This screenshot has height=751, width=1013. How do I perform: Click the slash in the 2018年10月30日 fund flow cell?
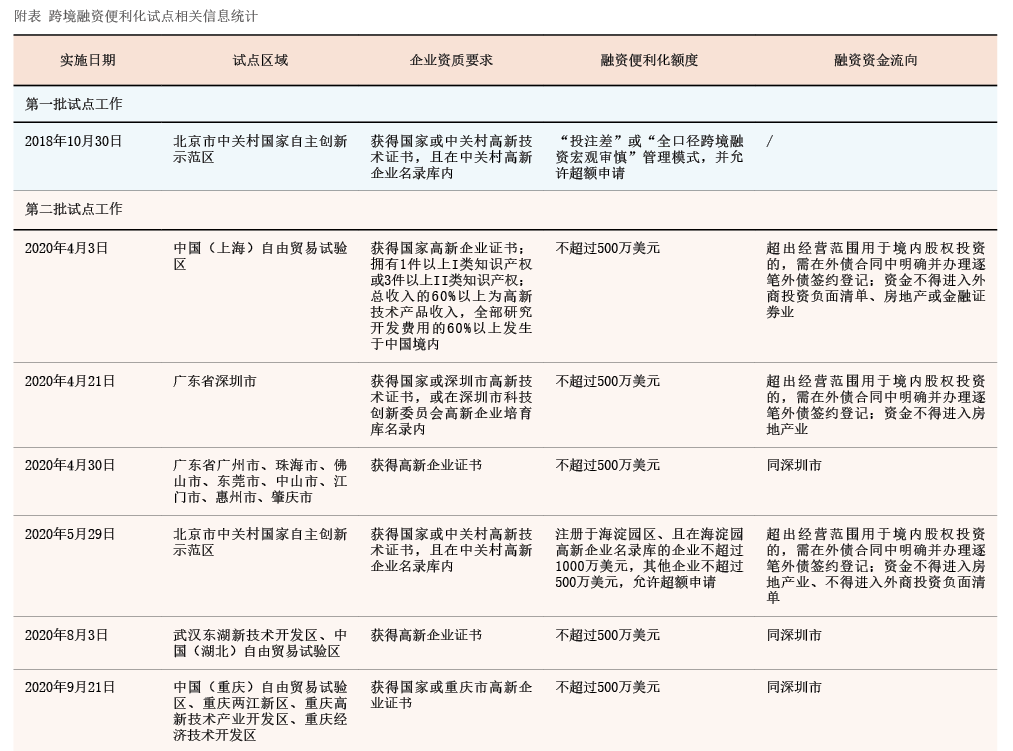(x=769, y=141)
